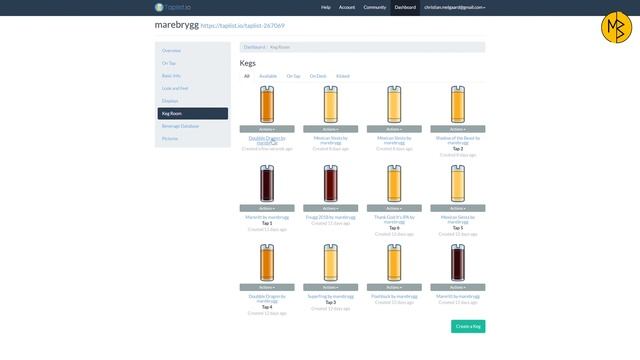Open Actions dropdown for Mareritt on Tap 1
This screenshot has height=360, width=640.
[x=267, y=208]
